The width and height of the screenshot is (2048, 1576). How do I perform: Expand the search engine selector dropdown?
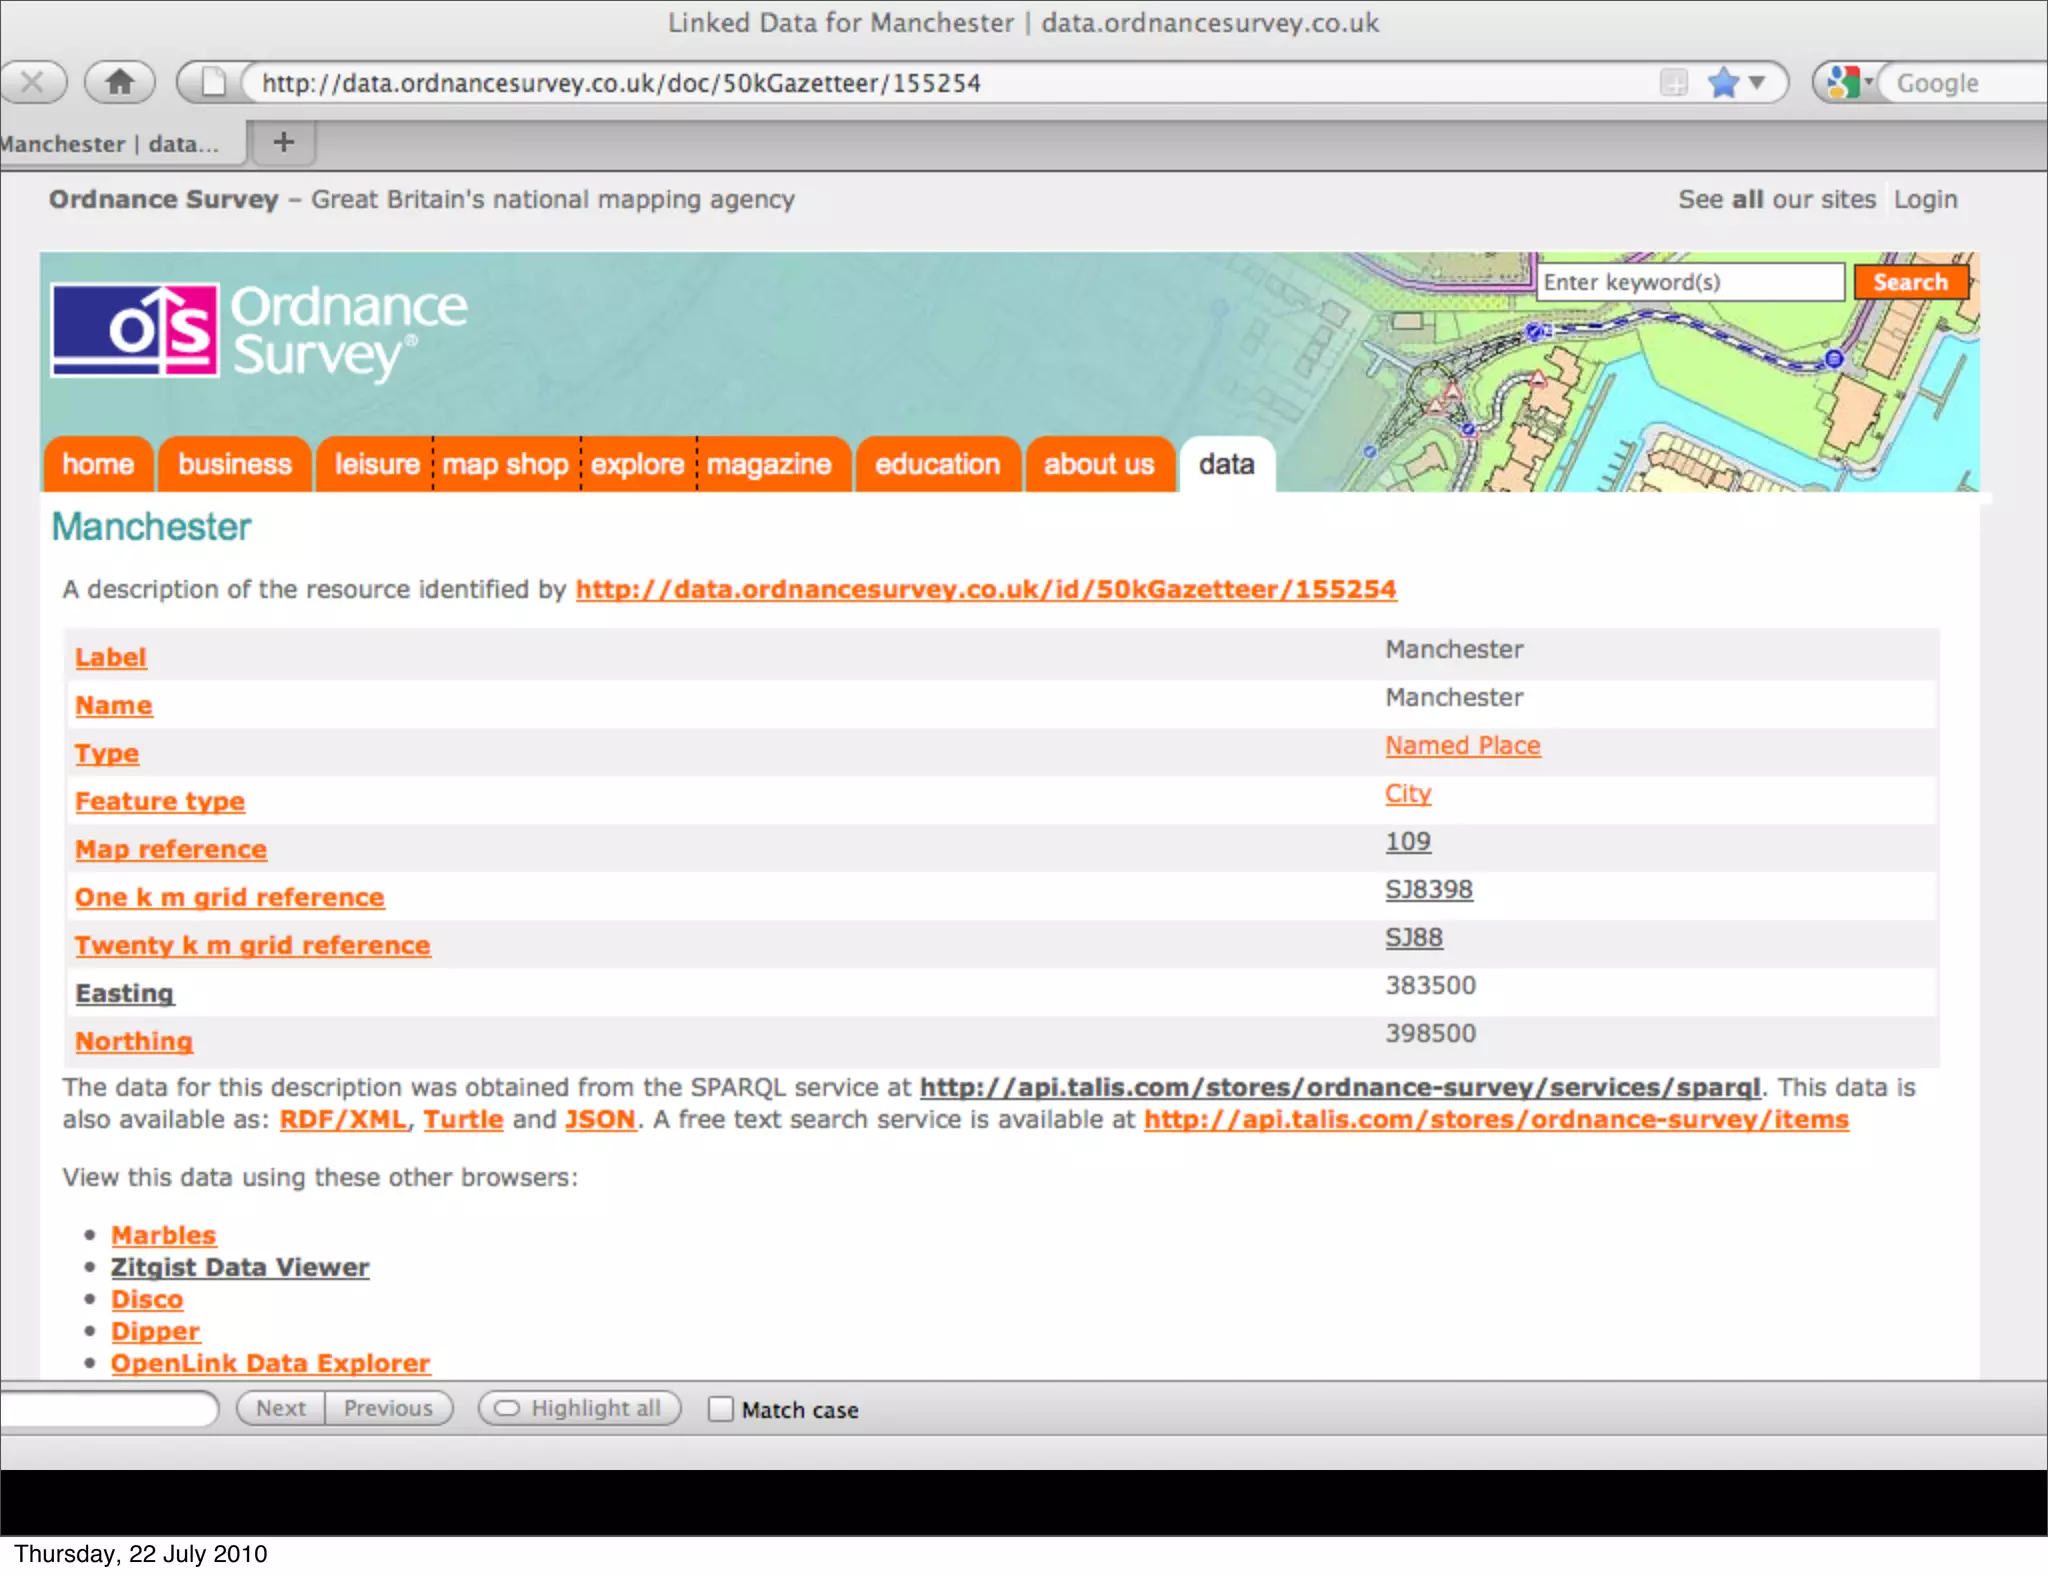1868,80
